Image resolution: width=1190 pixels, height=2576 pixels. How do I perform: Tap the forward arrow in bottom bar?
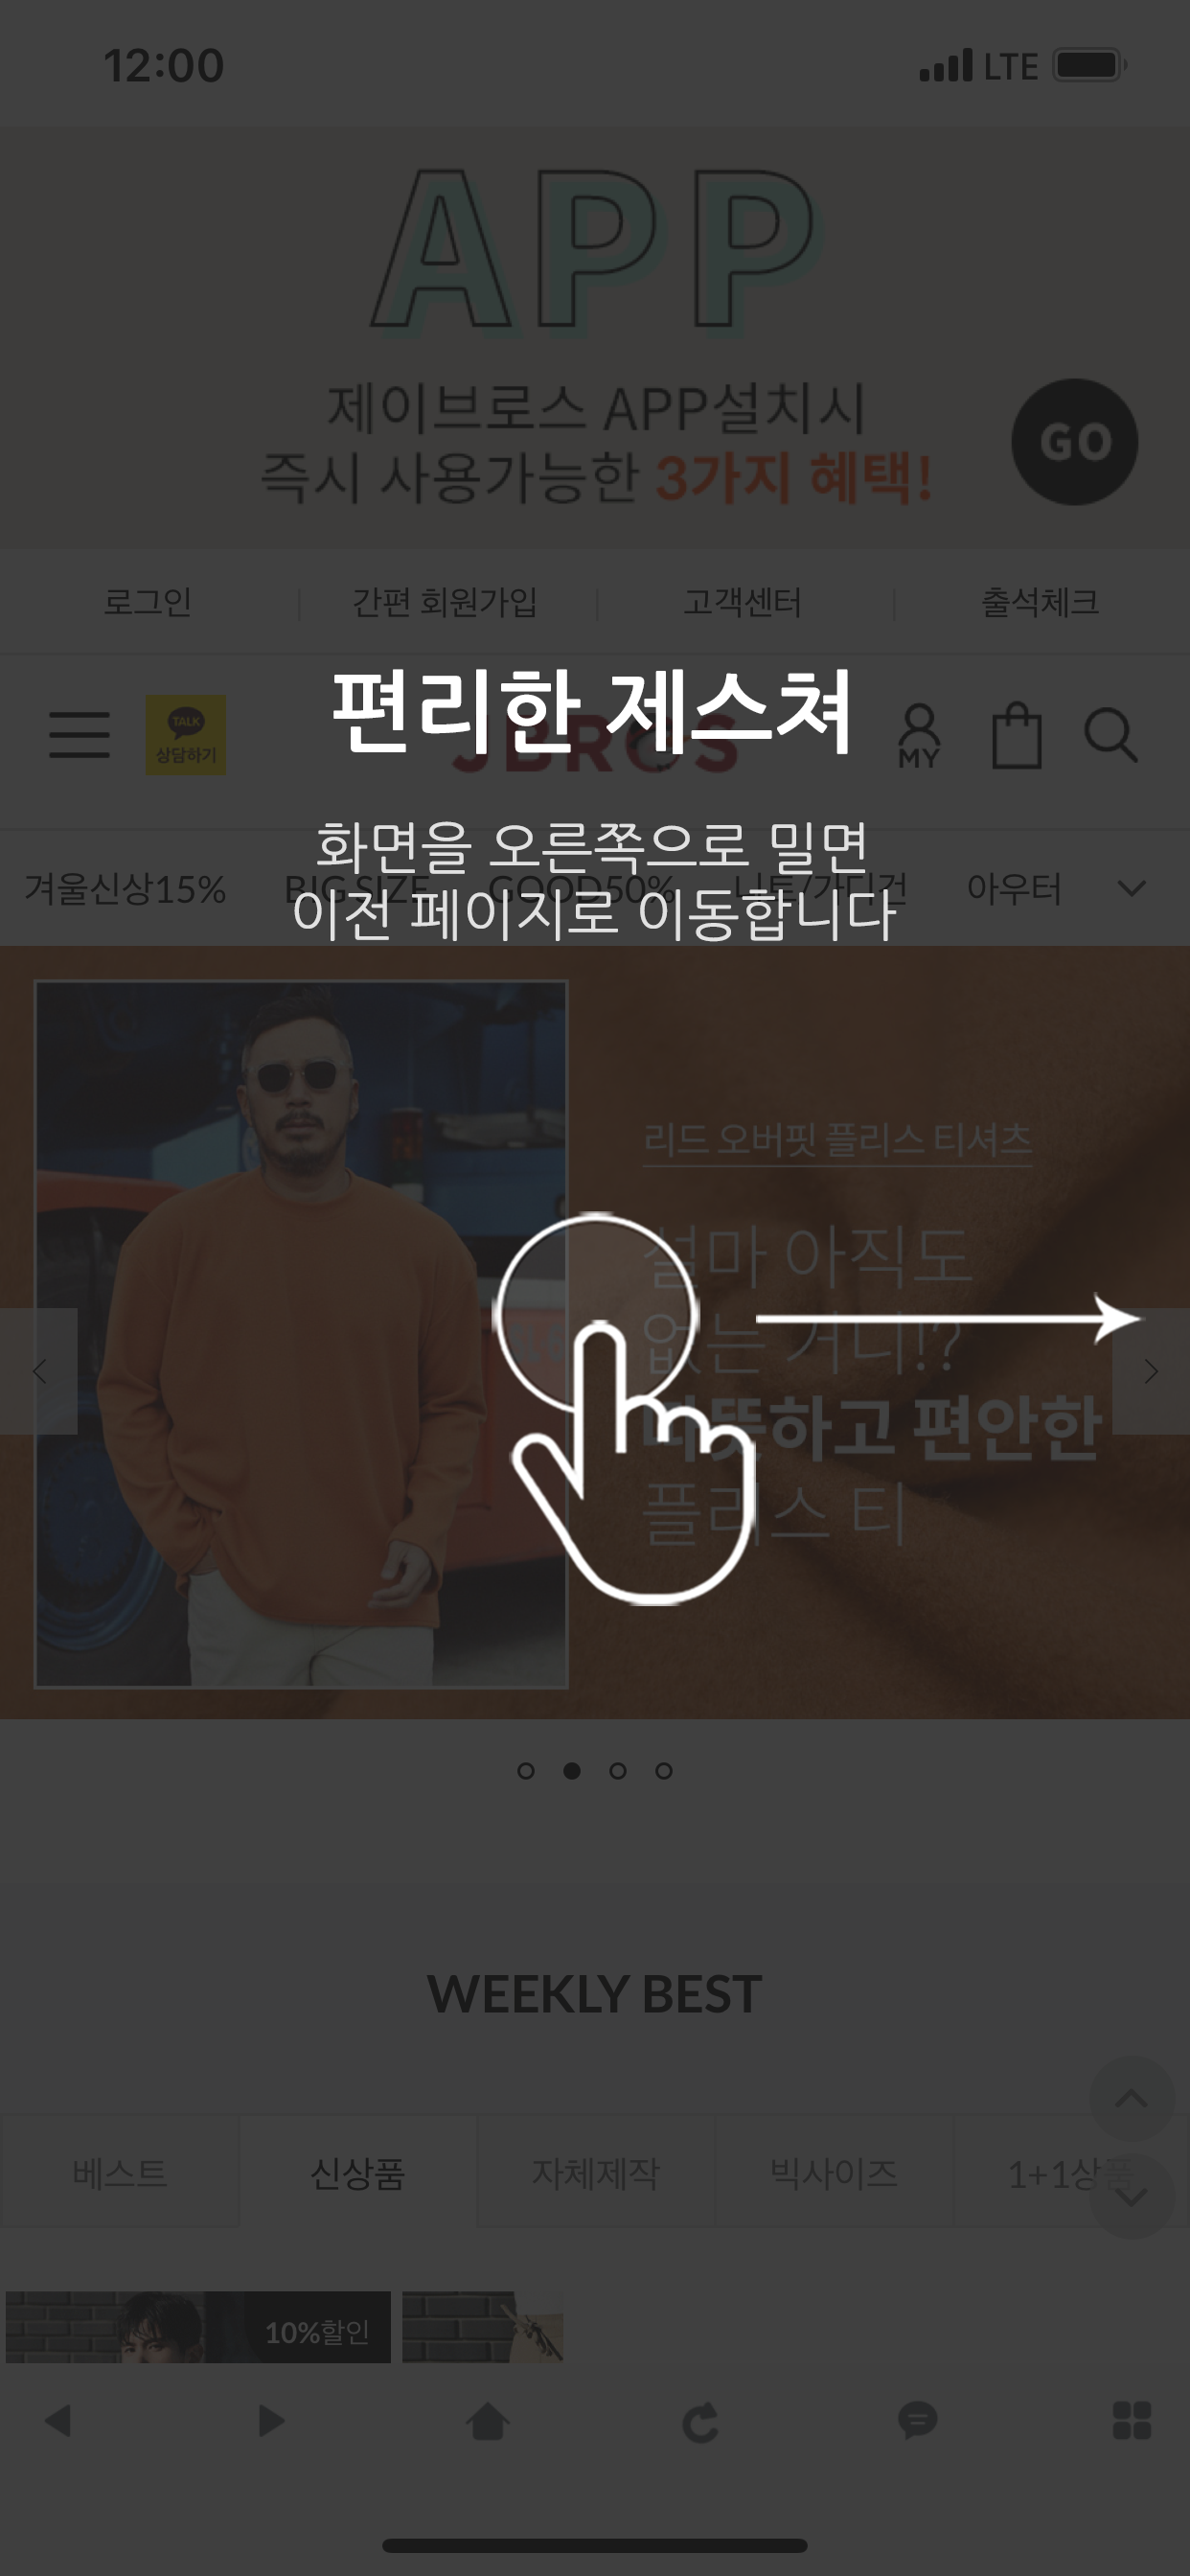[271, 2421]
